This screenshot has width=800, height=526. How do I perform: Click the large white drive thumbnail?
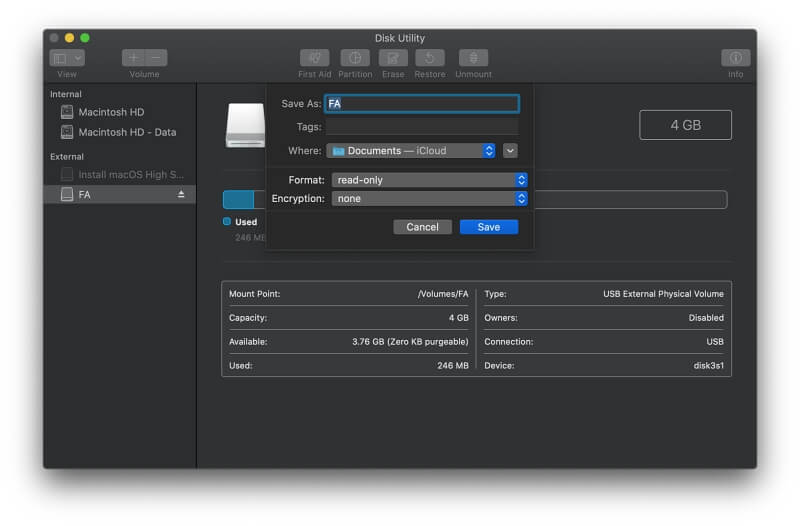(x=245, y=126)
